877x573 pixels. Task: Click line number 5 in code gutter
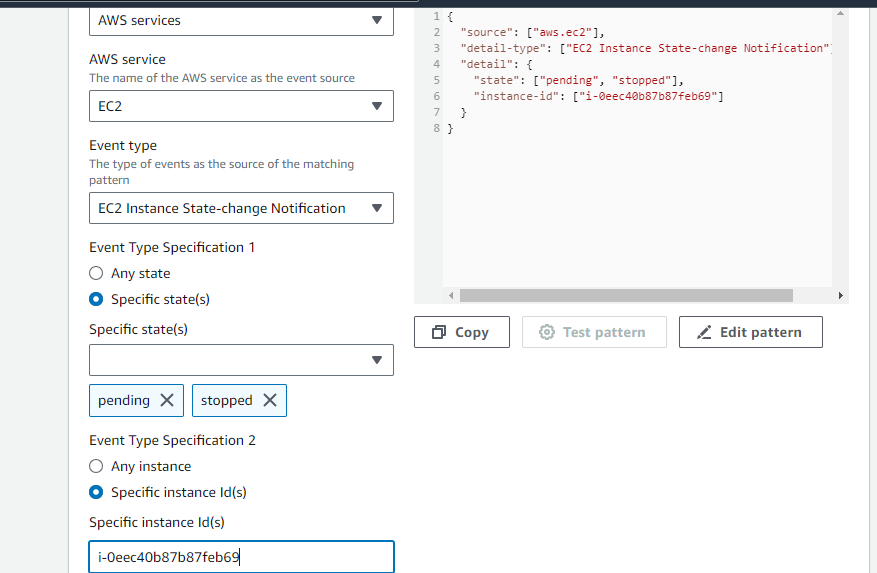(x=436, y=80)
